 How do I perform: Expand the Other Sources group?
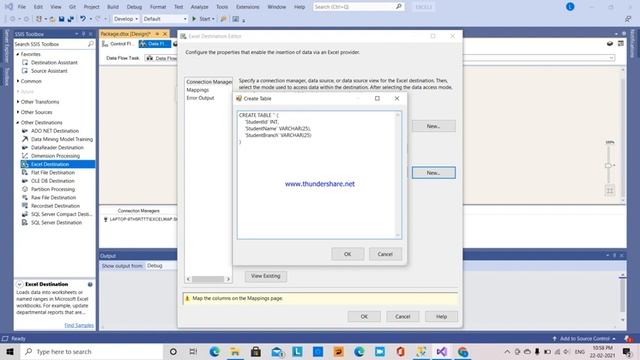(18, 112)
